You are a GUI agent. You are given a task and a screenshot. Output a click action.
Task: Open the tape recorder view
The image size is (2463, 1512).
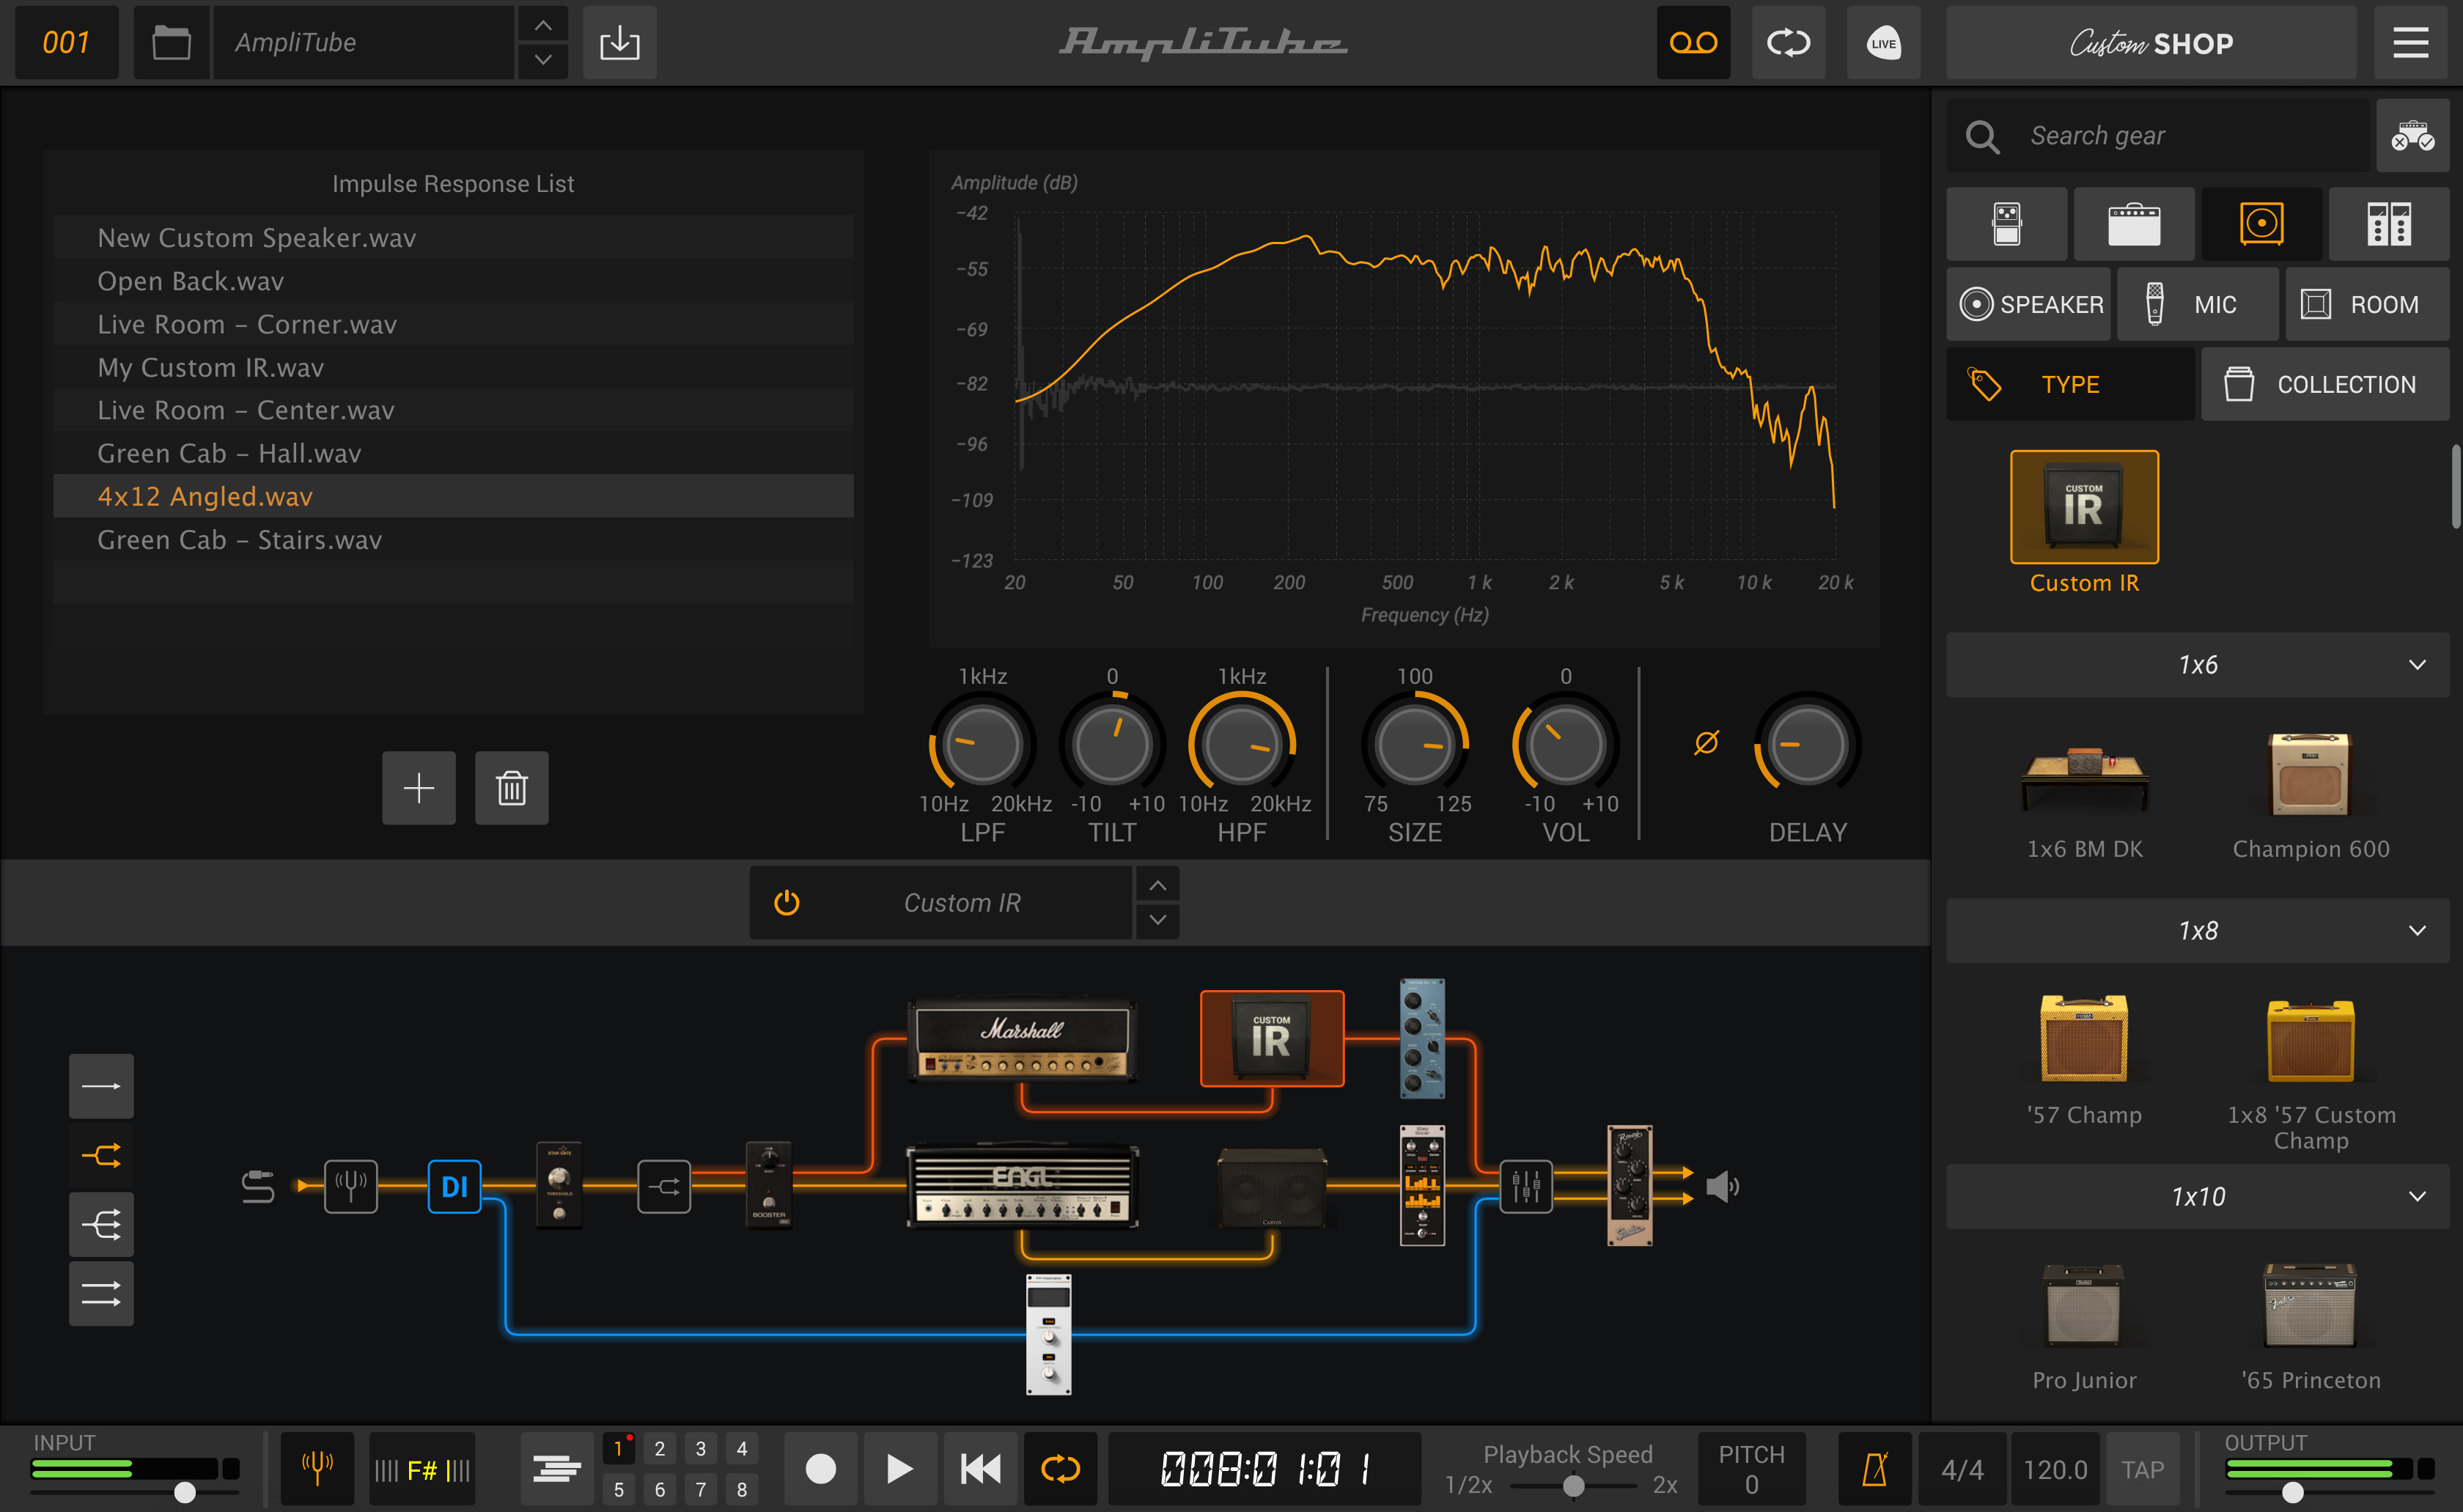1693,43
